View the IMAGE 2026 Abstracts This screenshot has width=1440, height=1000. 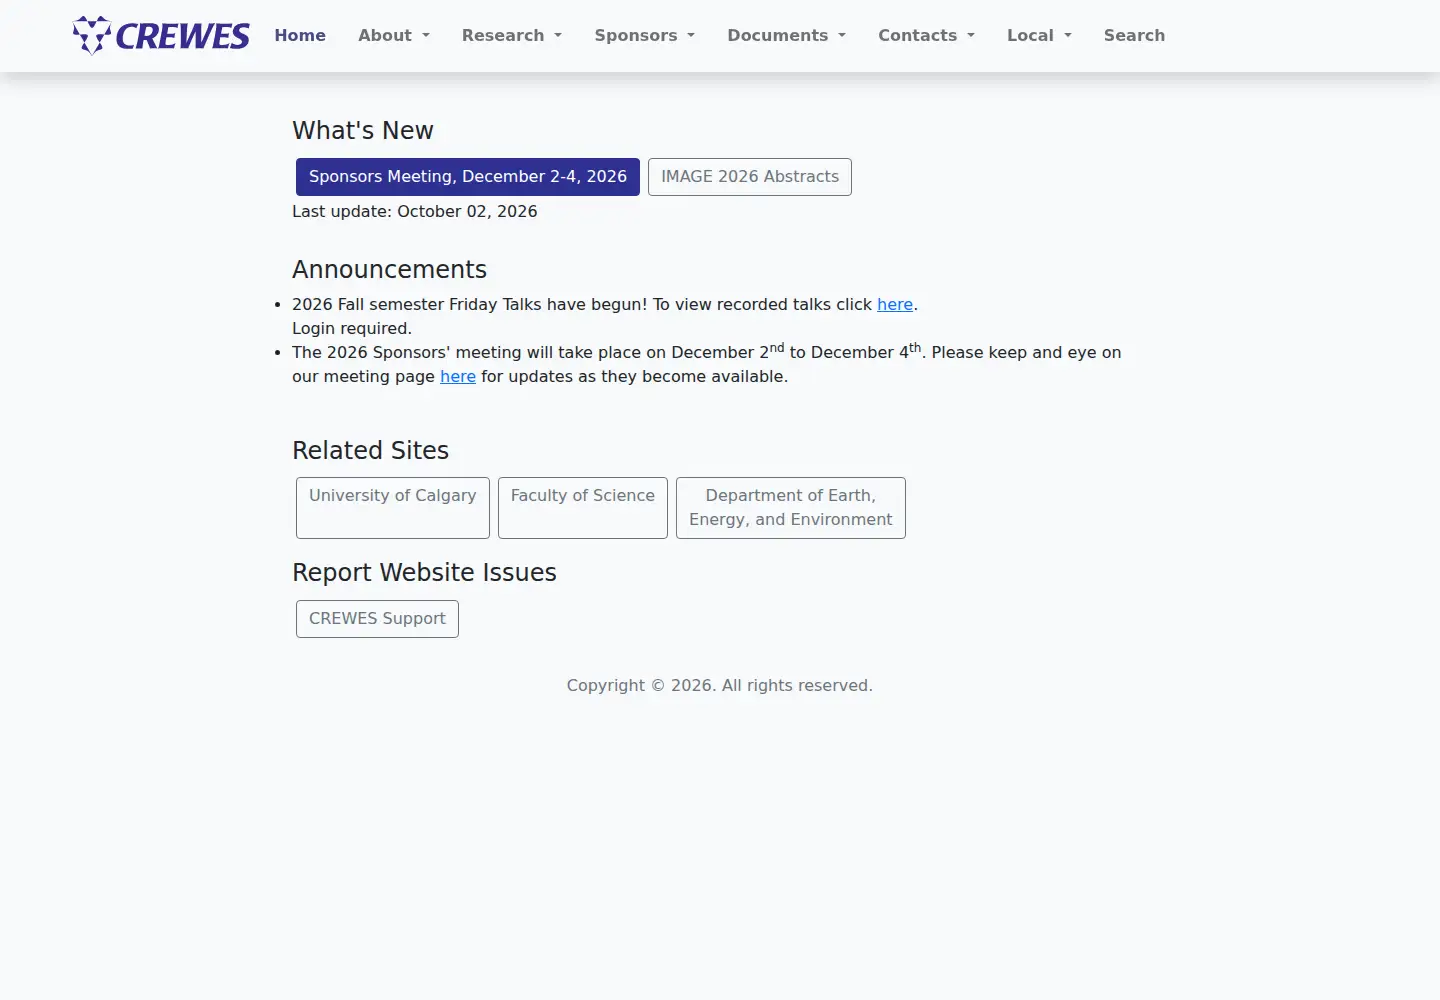pyautogui.click(x=750, y=177)
